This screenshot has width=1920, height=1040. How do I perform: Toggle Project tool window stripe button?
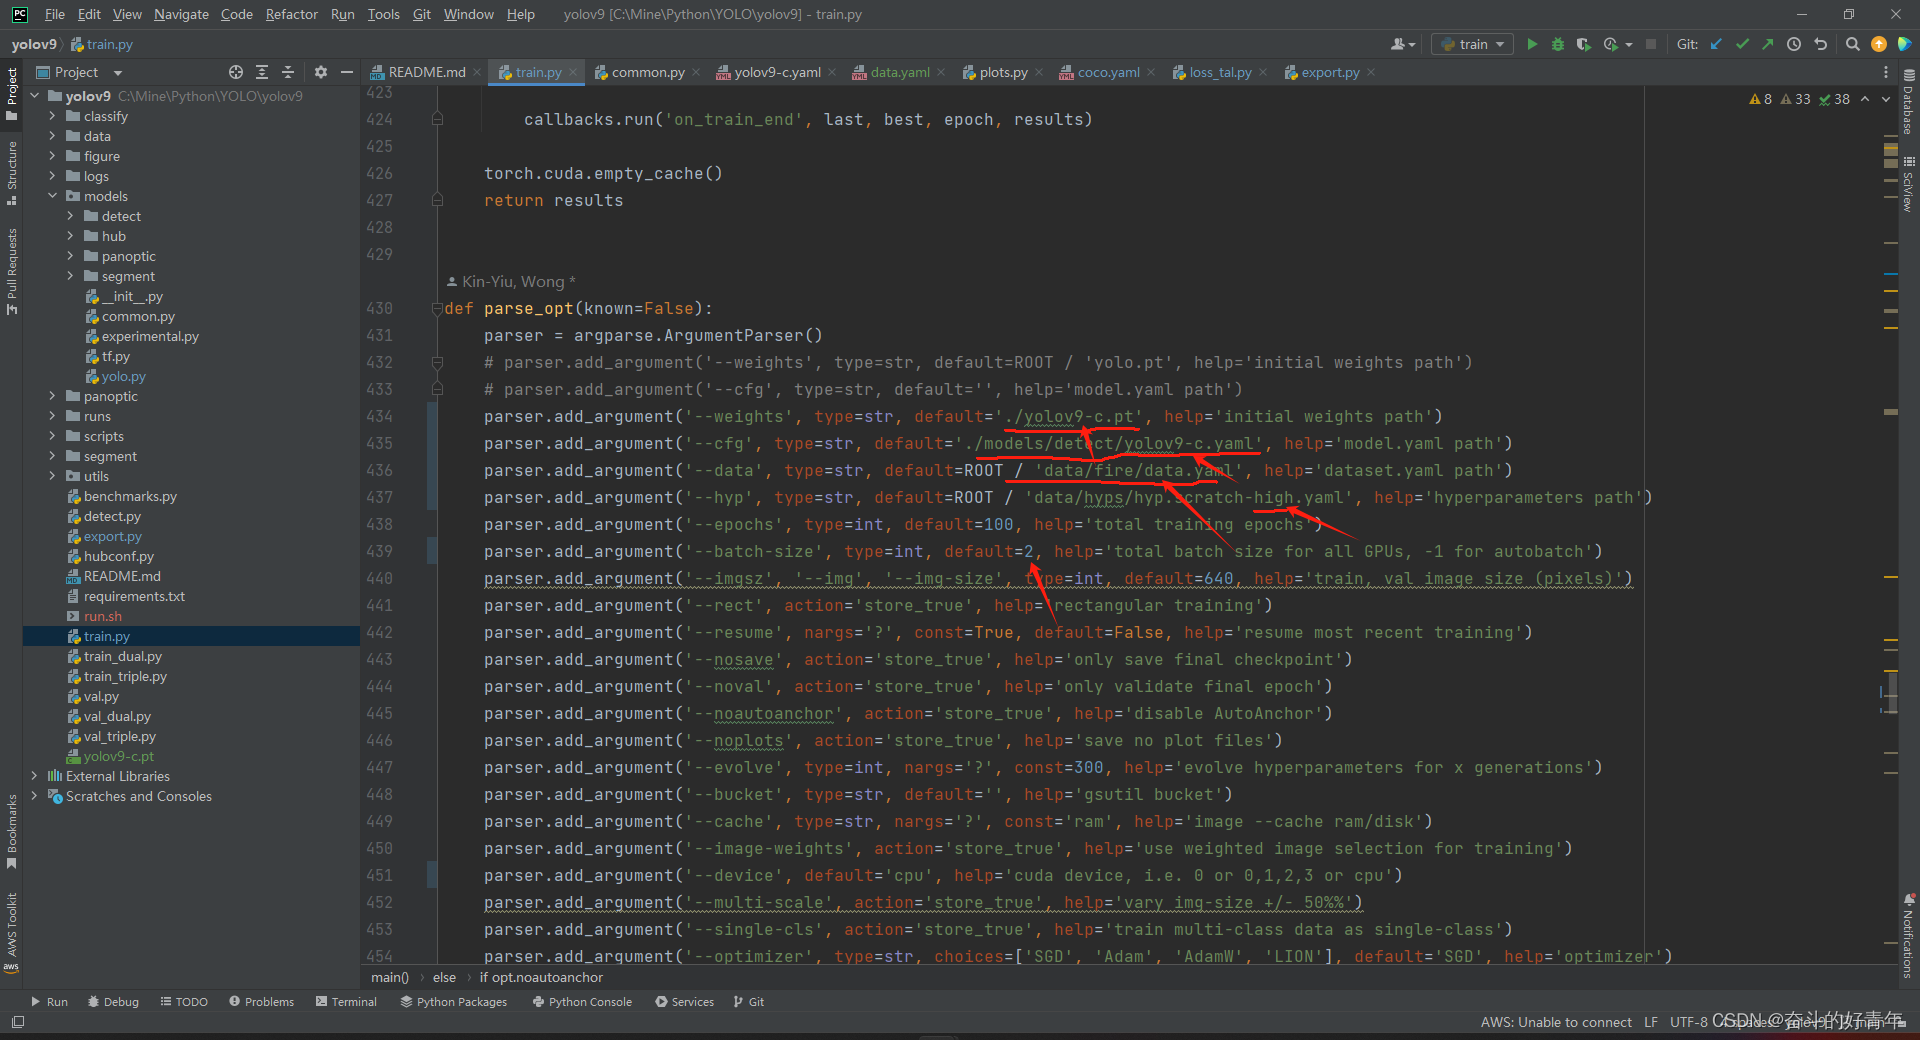click(x=12, y=94)
